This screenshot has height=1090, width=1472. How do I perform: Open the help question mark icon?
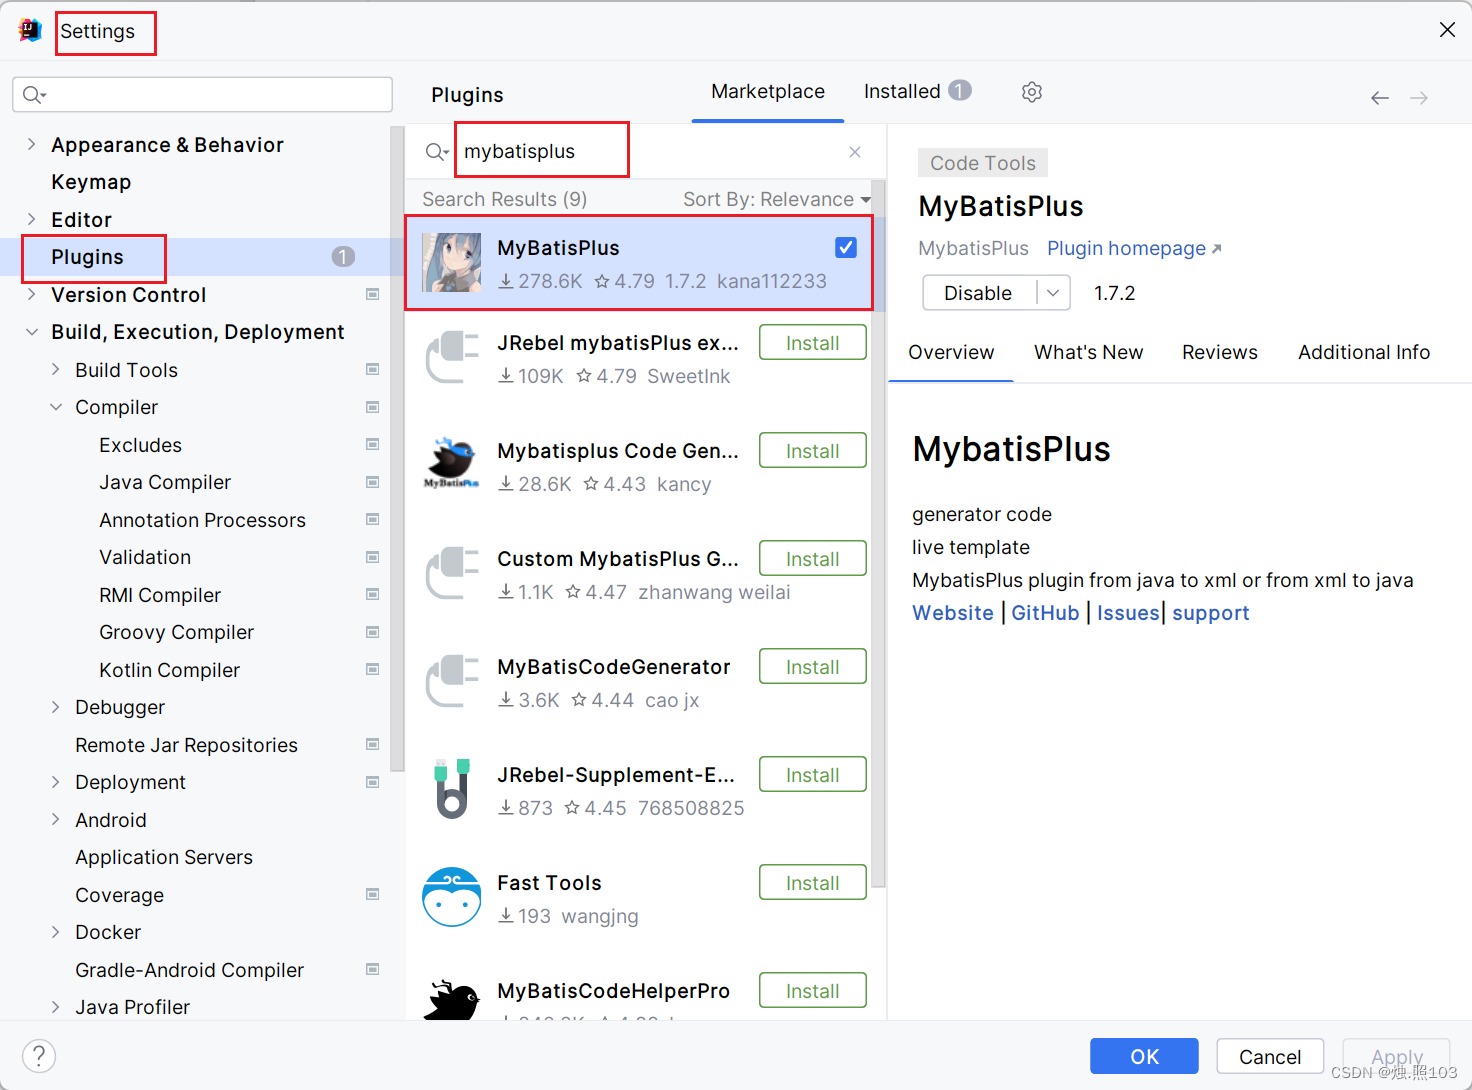point(39,1056)
